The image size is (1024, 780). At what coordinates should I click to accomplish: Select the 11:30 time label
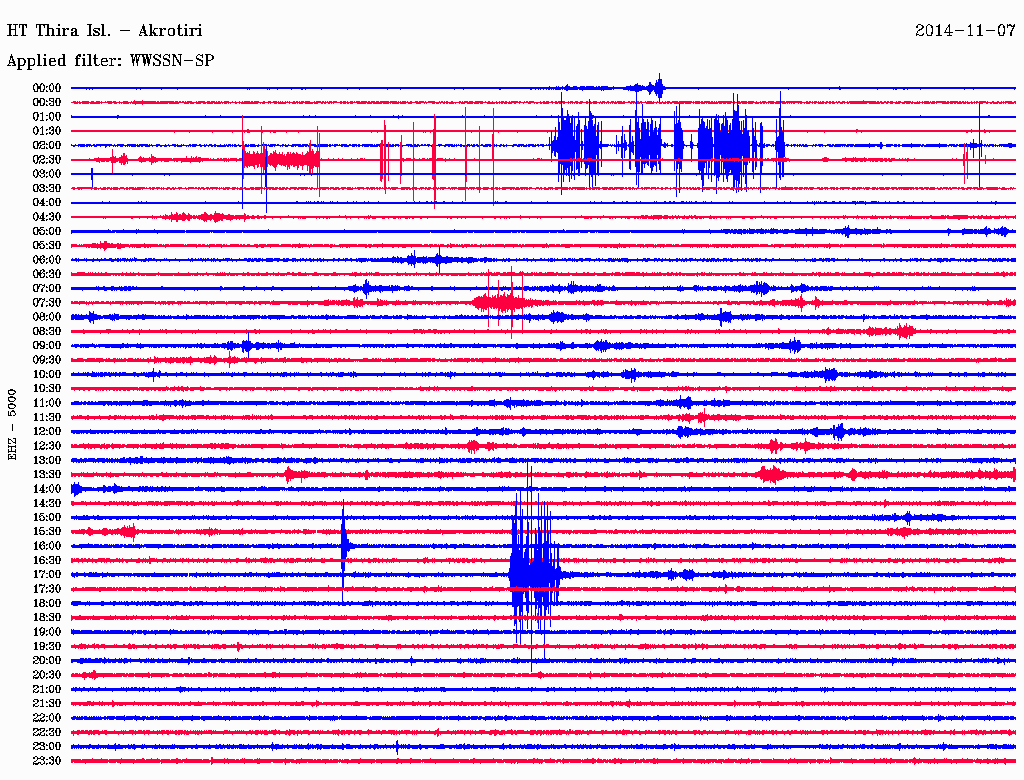click(x=47, y=417)
